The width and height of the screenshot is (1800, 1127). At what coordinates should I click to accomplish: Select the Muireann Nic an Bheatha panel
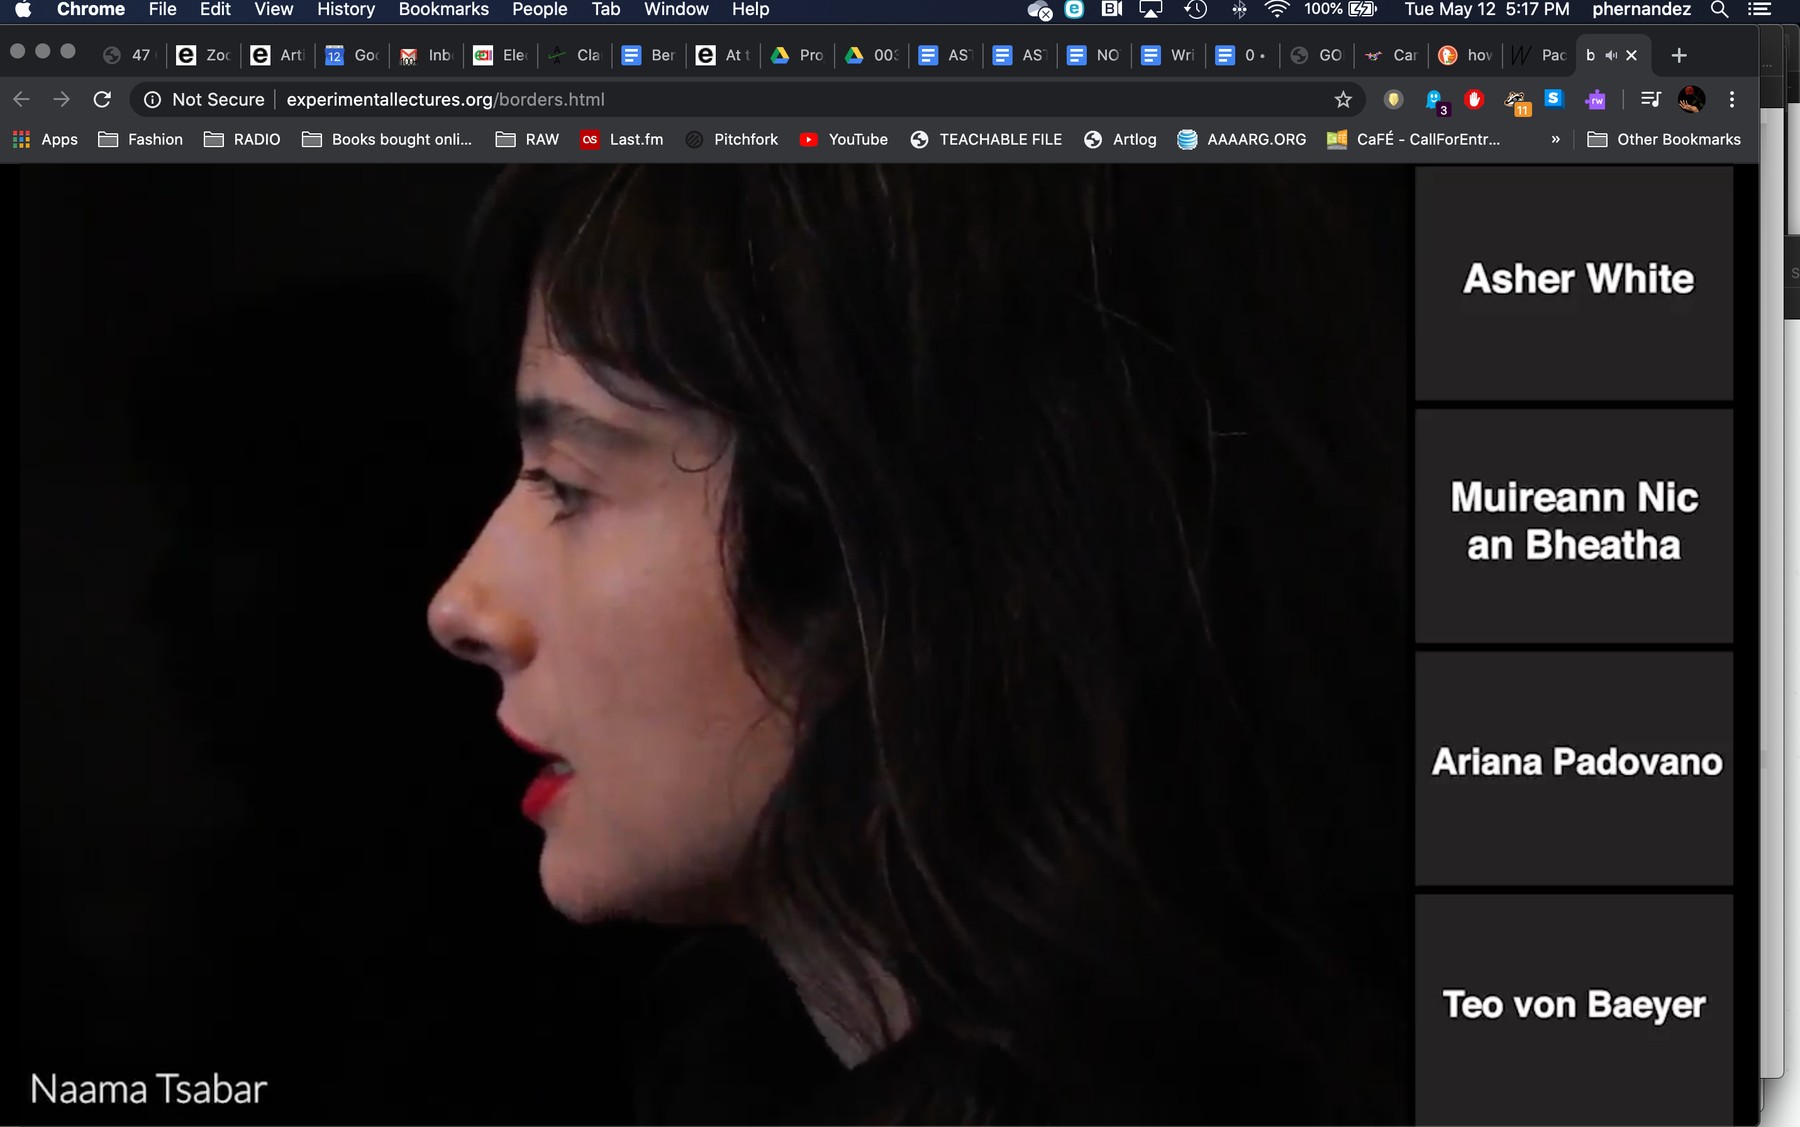tap(1574, 526)
